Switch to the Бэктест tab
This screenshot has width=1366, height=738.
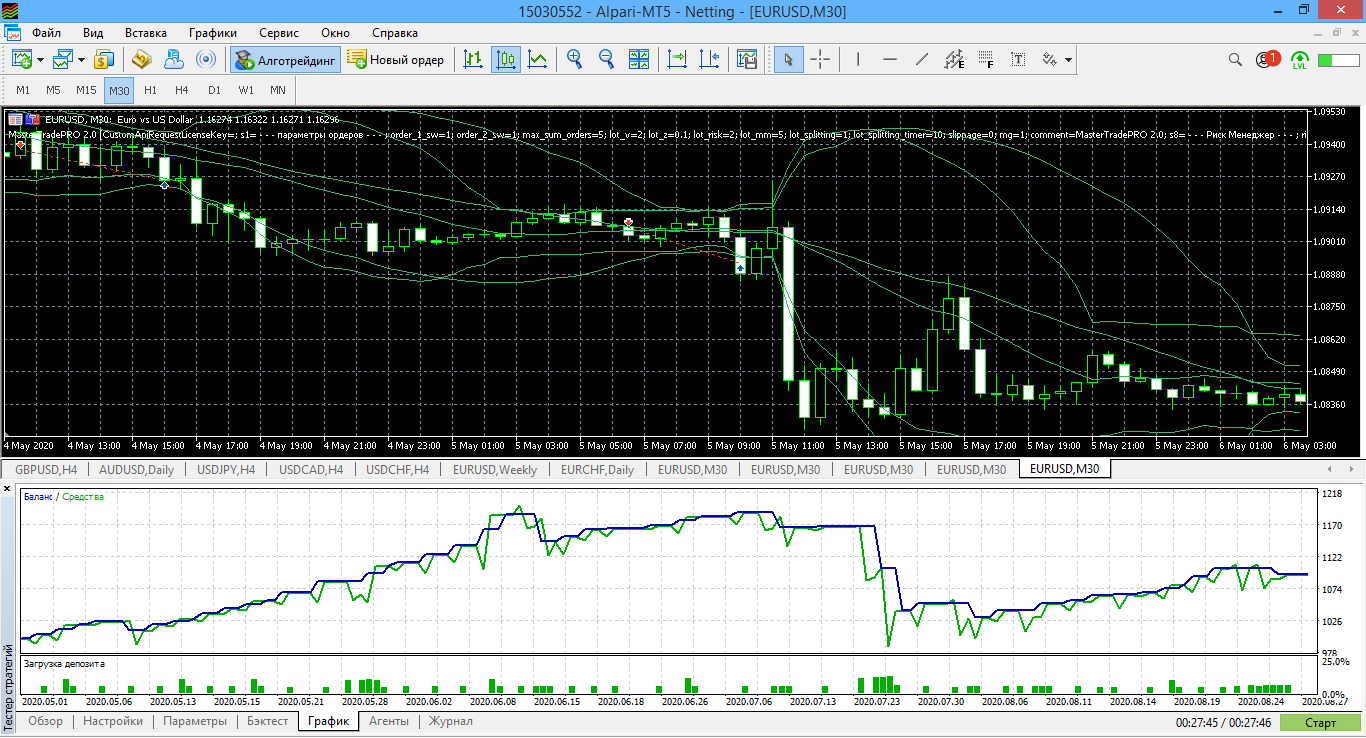tap(267, 721)
